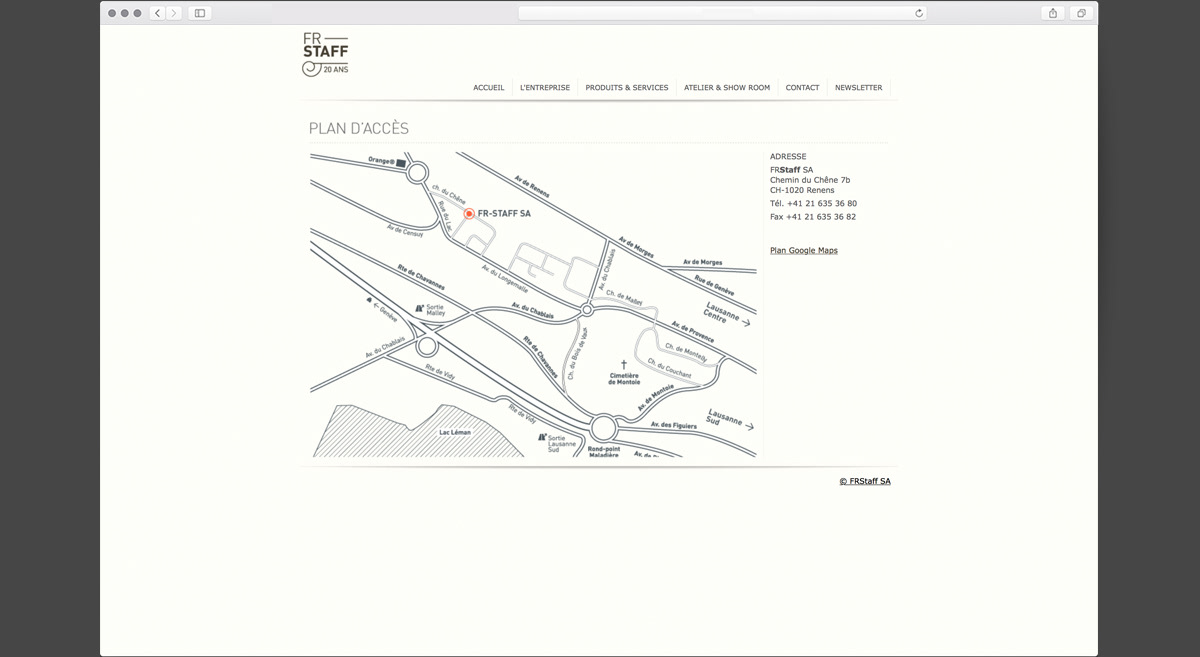Screen dimensions: 1200x657
Task: Reload the page with the refresh icon
Action: 919,13
